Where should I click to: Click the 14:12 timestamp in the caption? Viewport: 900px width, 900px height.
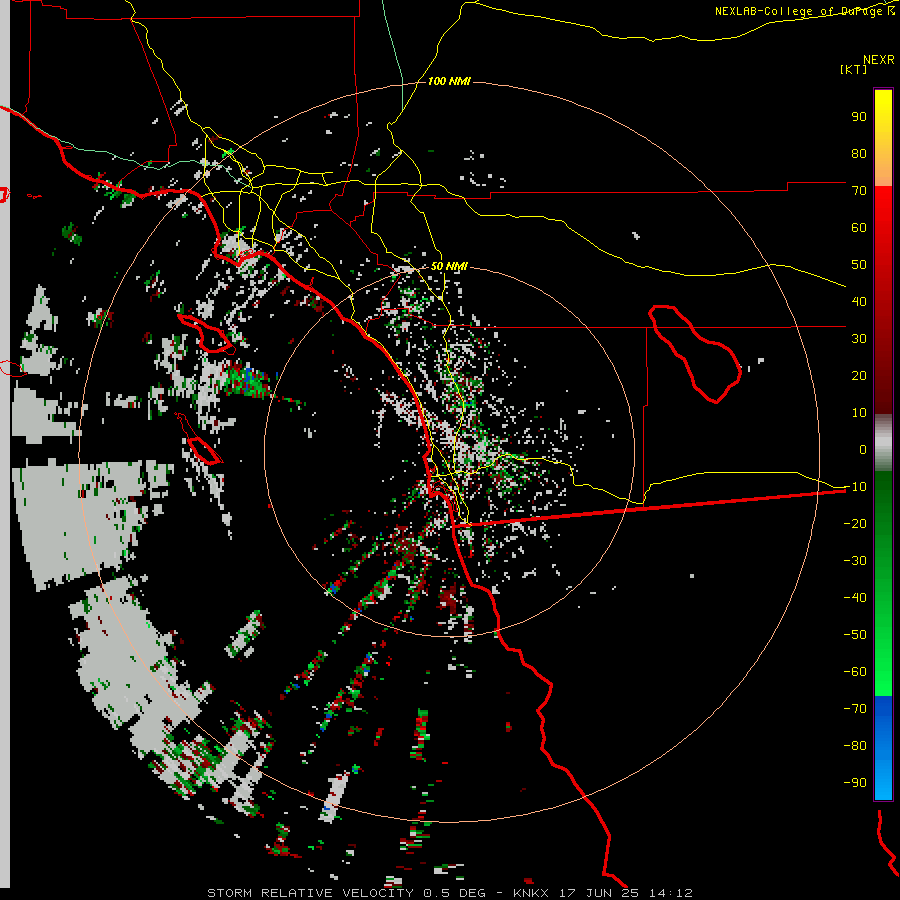coord(671,893)
